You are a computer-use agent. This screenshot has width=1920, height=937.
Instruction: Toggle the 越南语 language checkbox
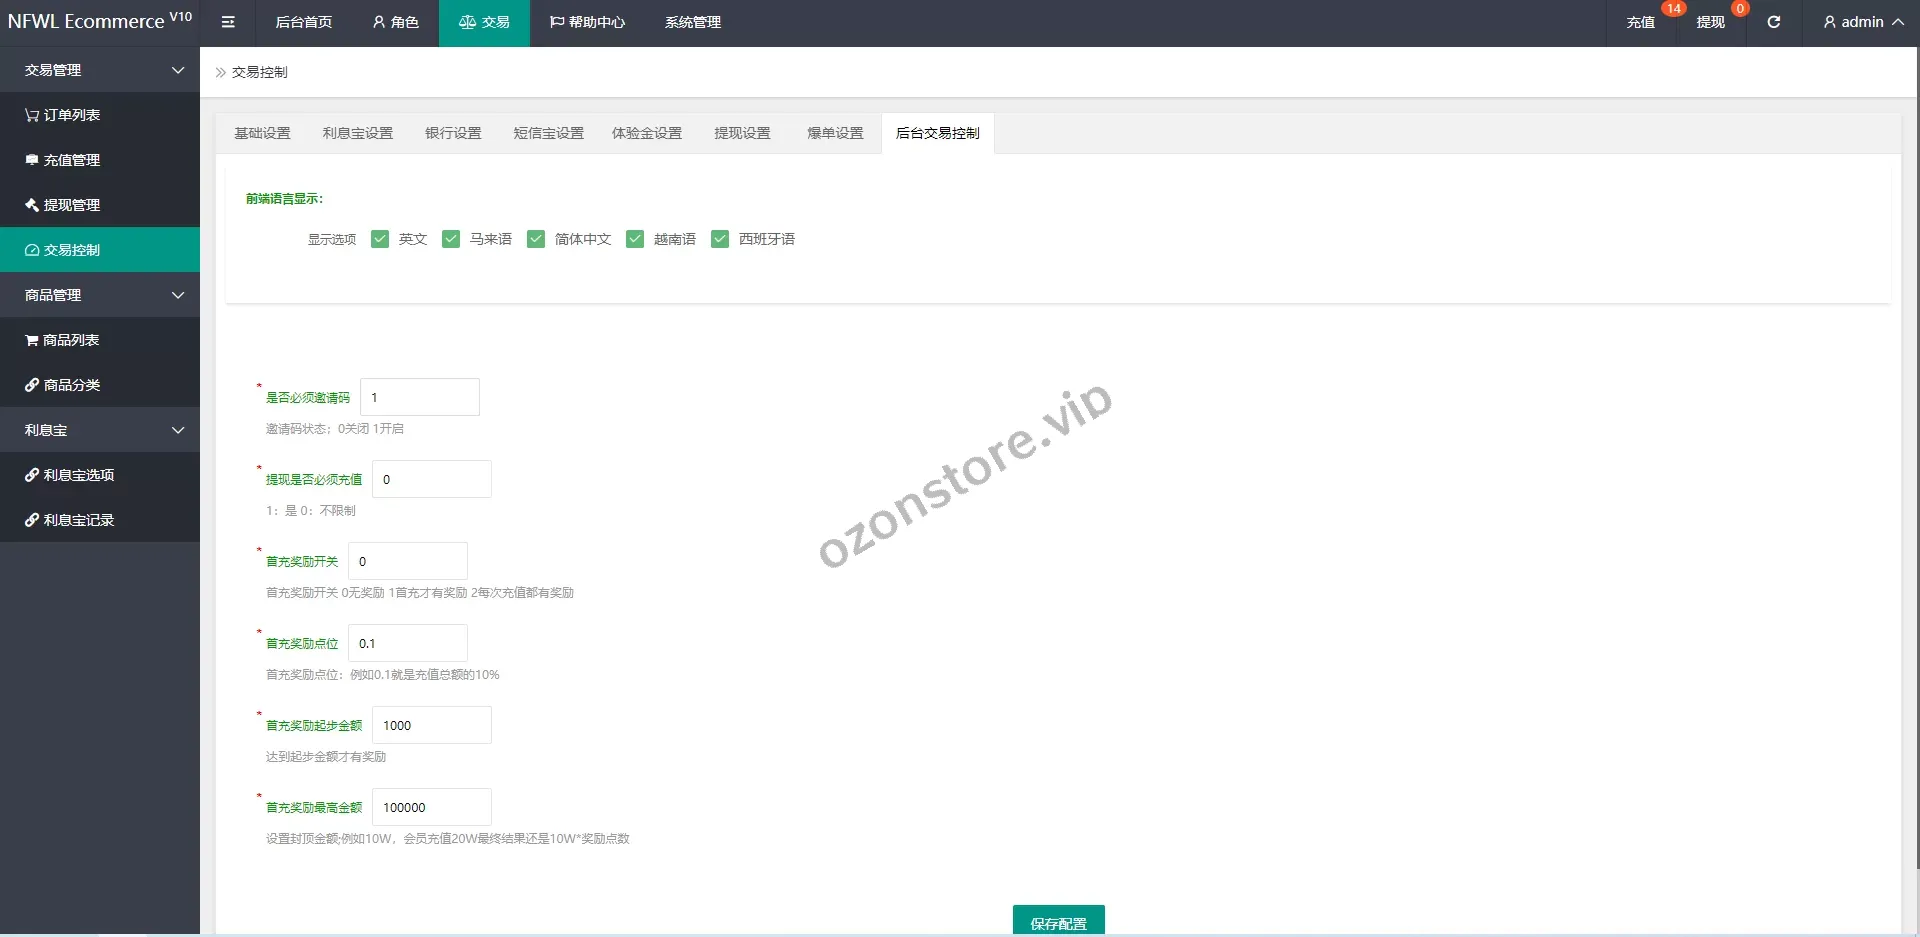[635, 239]
